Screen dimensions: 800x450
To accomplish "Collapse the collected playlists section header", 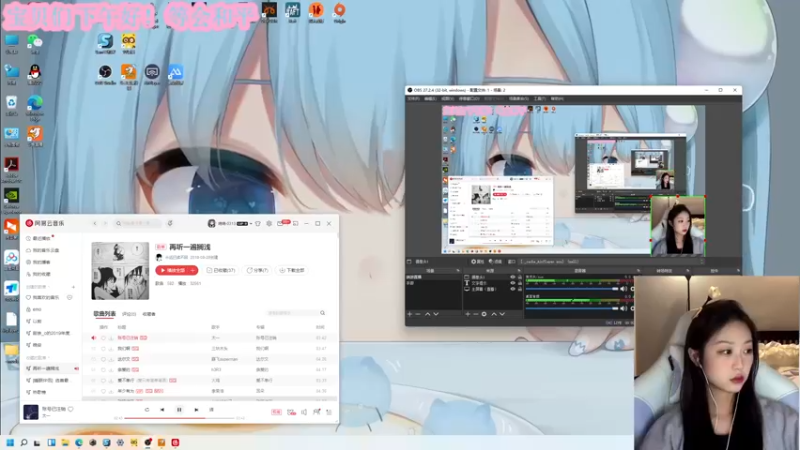I will pyautogui.click(x=37, y=358).
